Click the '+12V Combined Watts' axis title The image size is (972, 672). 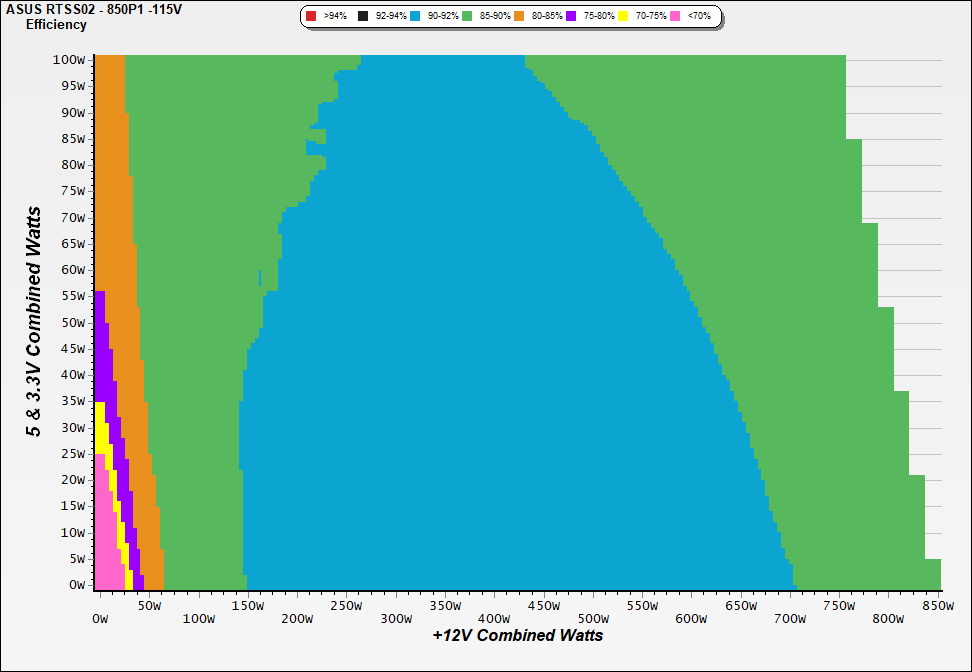pos(518,635)
